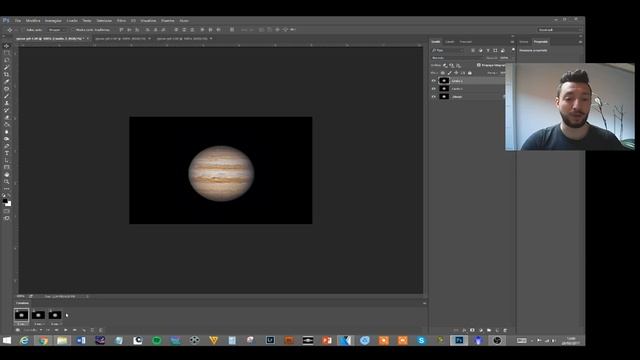Select the Eraser tool
This screenshot has width=640, height=360.
7,117
